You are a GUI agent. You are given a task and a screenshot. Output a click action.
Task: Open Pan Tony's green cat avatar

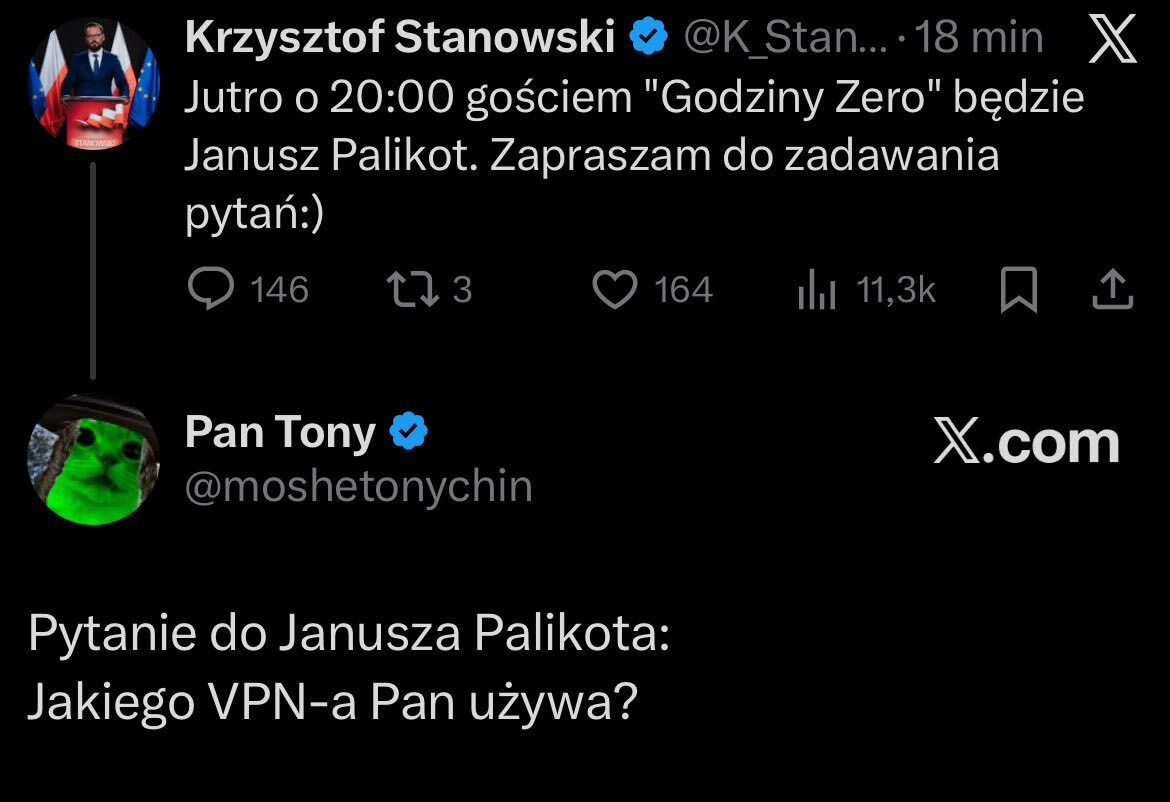click(x=93, y=462)
